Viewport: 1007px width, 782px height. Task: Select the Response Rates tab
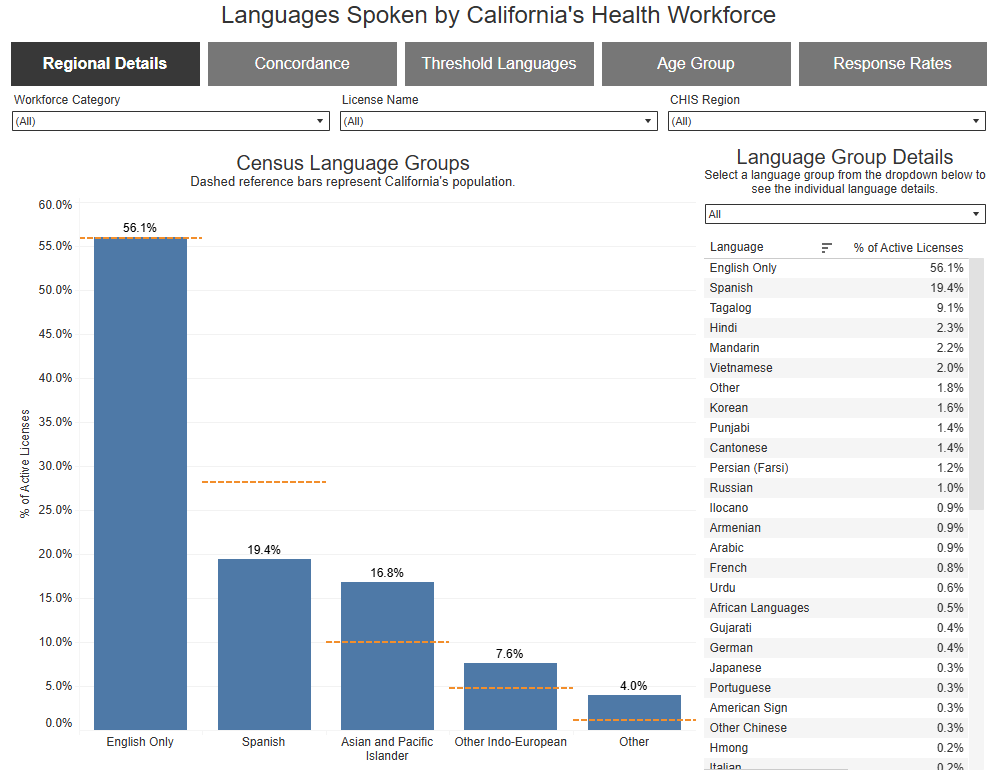(892, 64)
